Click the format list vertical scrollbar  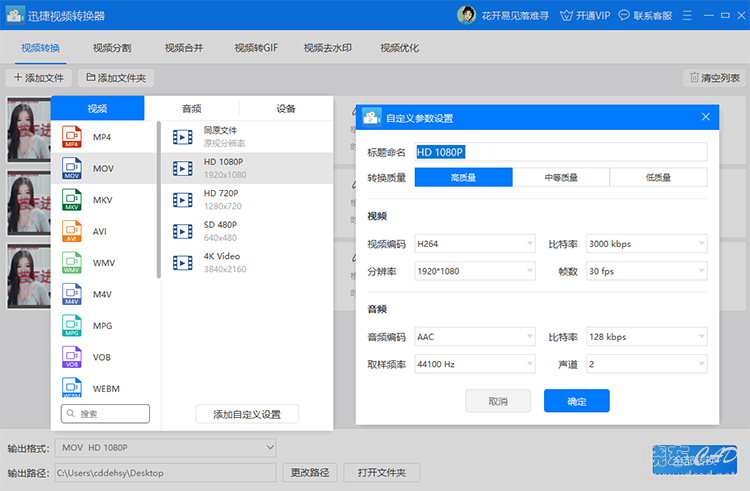tap(158, 200)
